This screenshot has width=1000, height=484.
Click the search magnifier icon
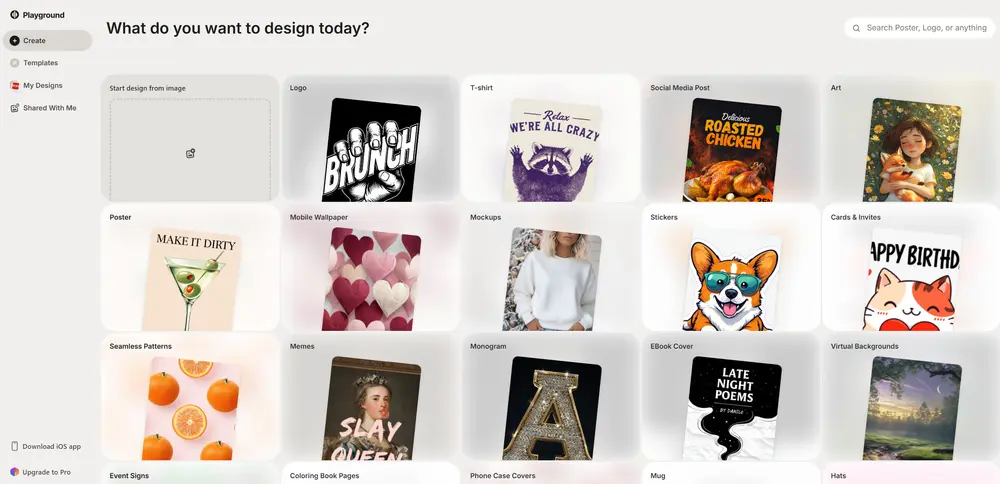(x=856, y=28)
